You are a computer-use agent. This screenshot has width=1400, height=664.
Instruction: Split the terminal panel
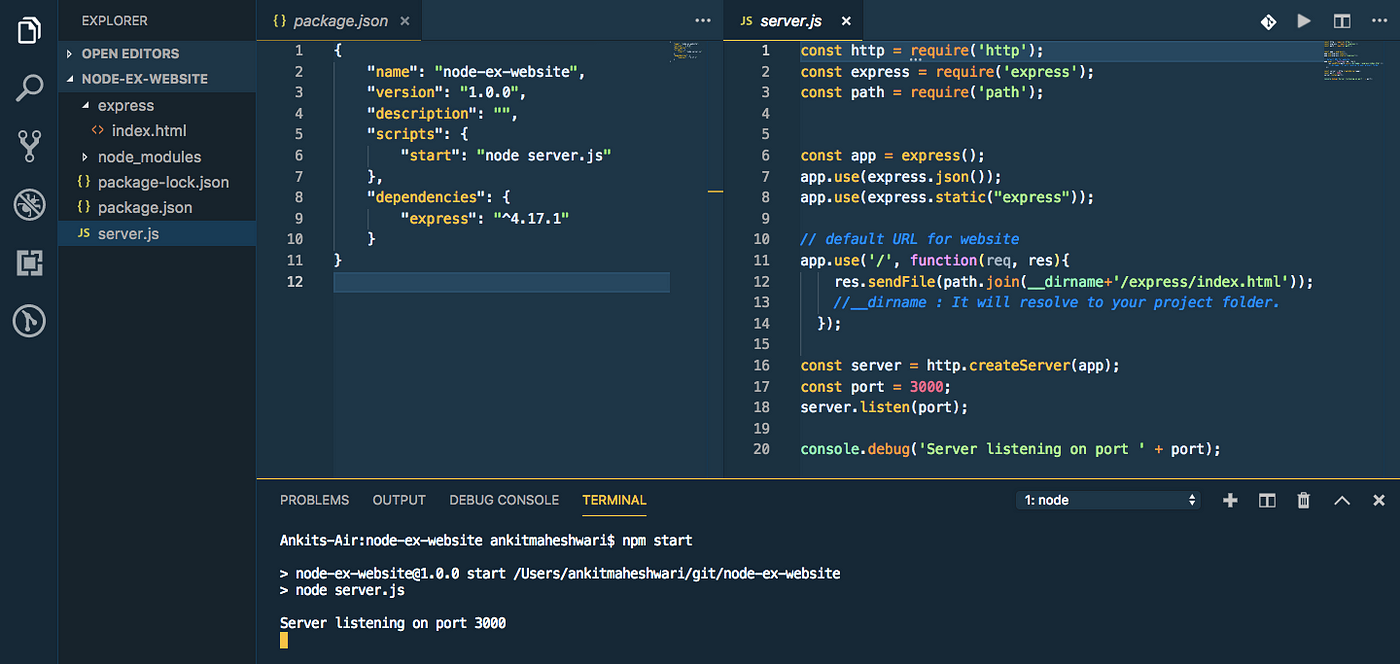point(1267,500)
